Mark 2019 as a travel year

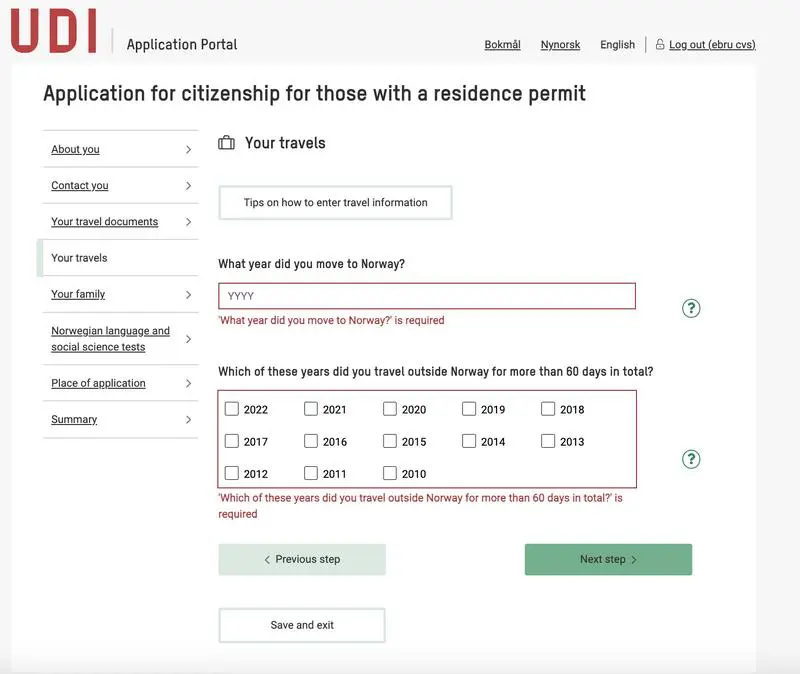pos(469,409)
